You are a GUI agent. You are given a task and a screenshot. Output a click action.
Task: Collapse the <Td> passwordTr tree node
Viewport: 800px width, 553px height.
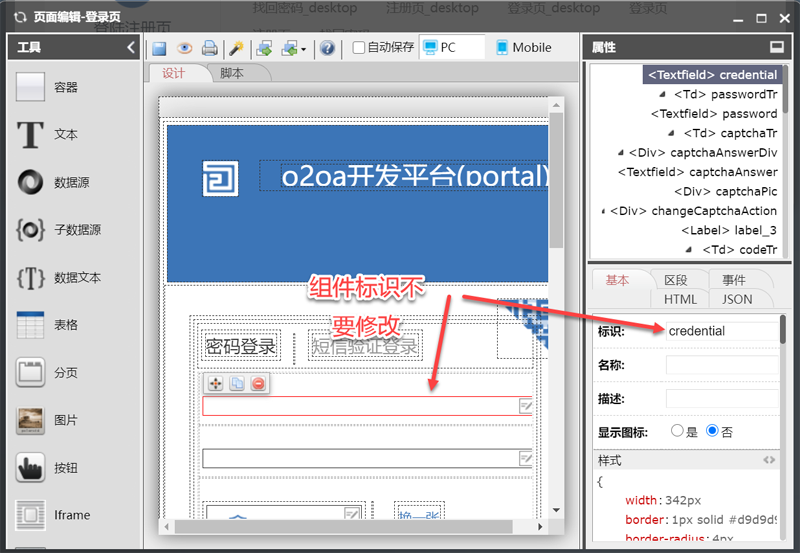click(663, 95)
